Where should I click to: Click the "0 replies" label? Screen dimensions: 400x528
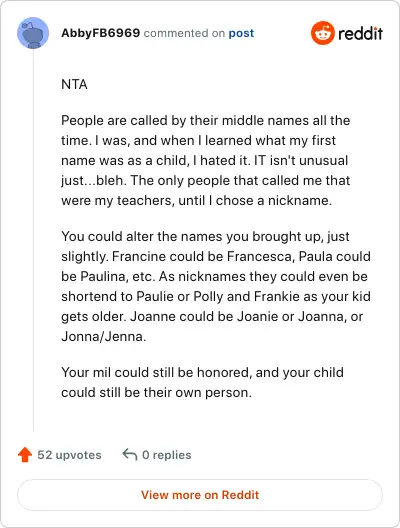[167, 455]
